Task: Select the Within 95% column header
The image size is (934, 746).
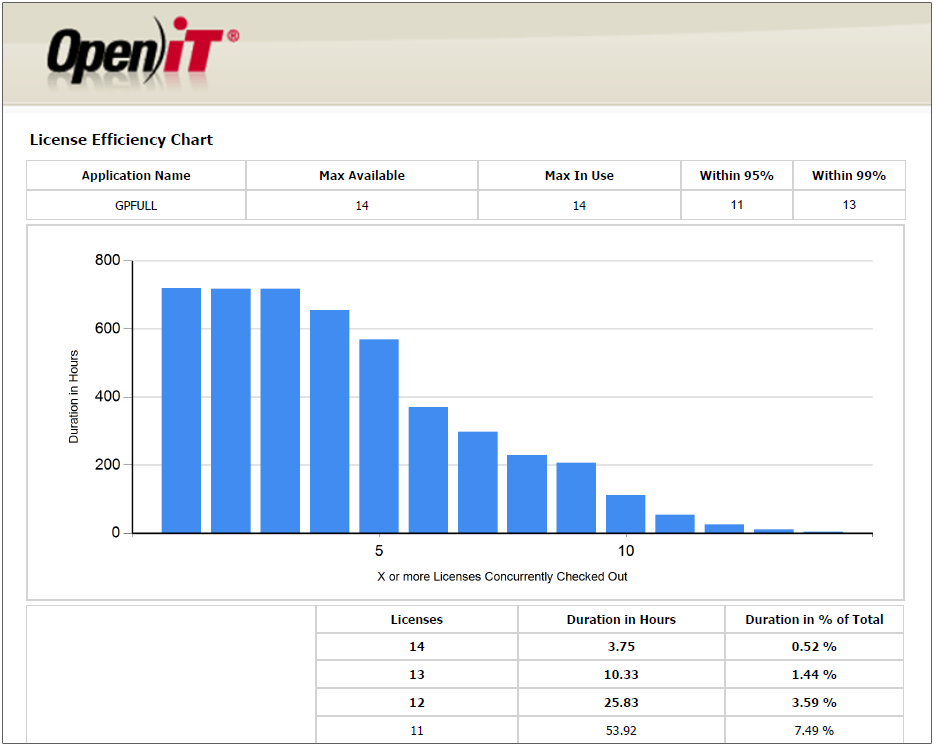Action: point(736,176)
